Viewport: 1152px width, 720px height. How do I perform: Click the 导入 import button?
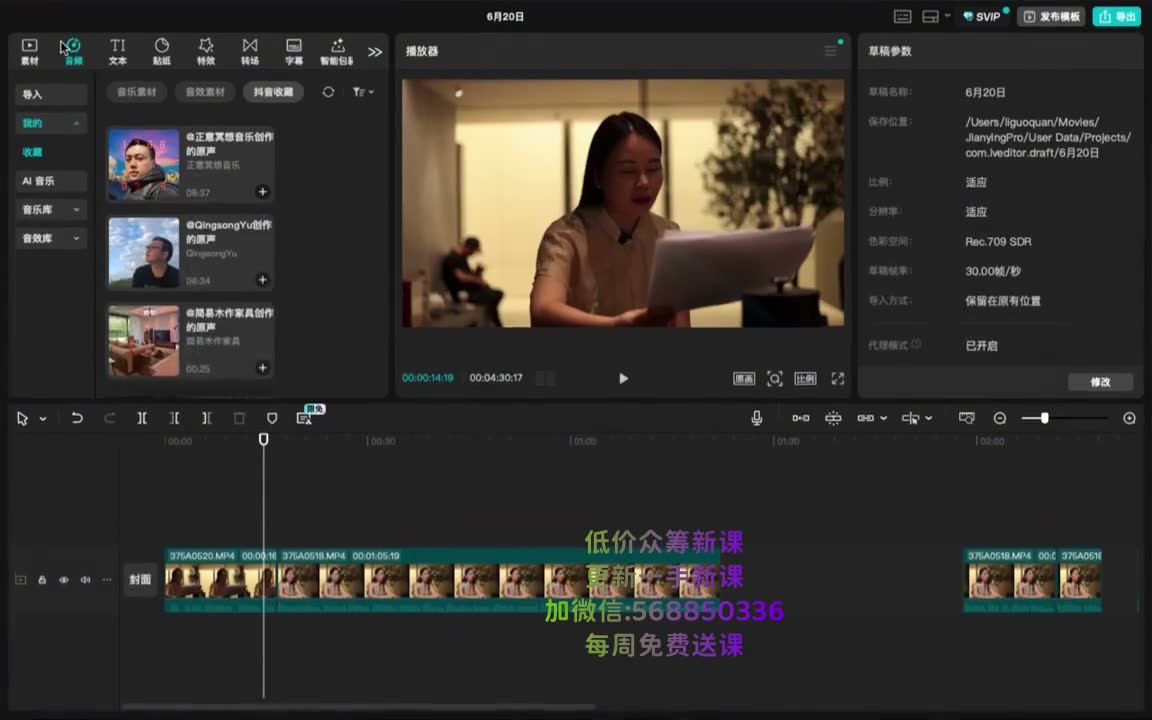(51, 94)
